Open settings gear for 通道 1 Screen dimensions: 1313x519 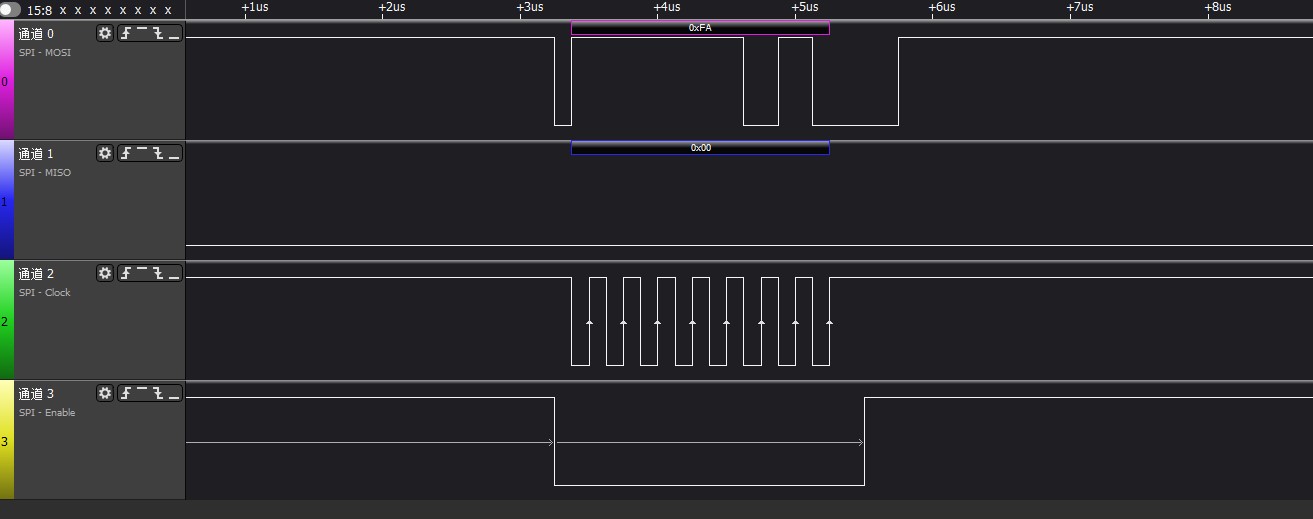(105, 153)
